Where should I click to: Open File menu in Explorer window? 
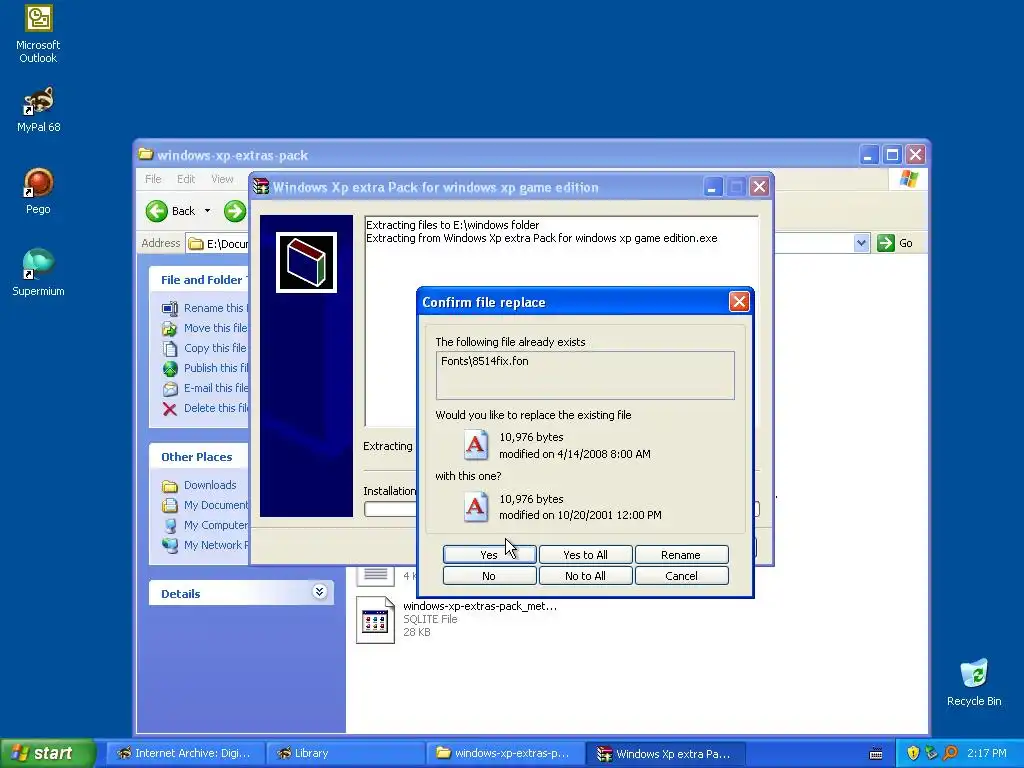(x=153, y=179)
